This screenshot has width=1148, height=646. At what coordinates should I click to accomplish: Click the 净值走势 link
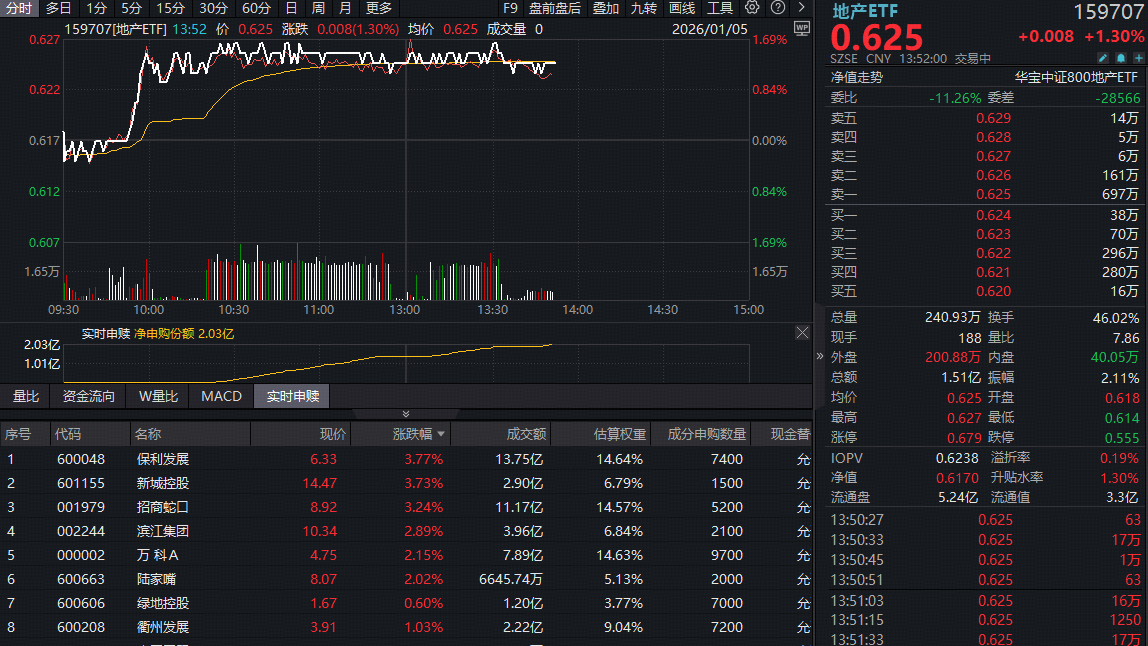pyautogui.click(x=856, y=77)
